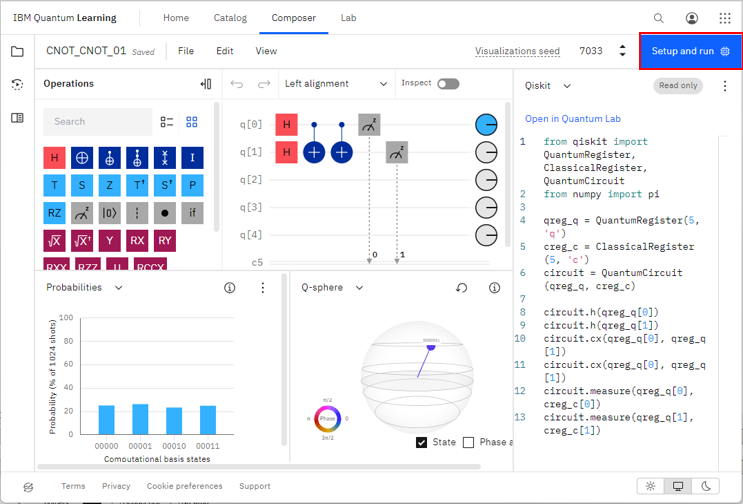Open user profile icon
Image resolution: width=743 pixels, height=504 pixels.
click(x=692, y=18)
